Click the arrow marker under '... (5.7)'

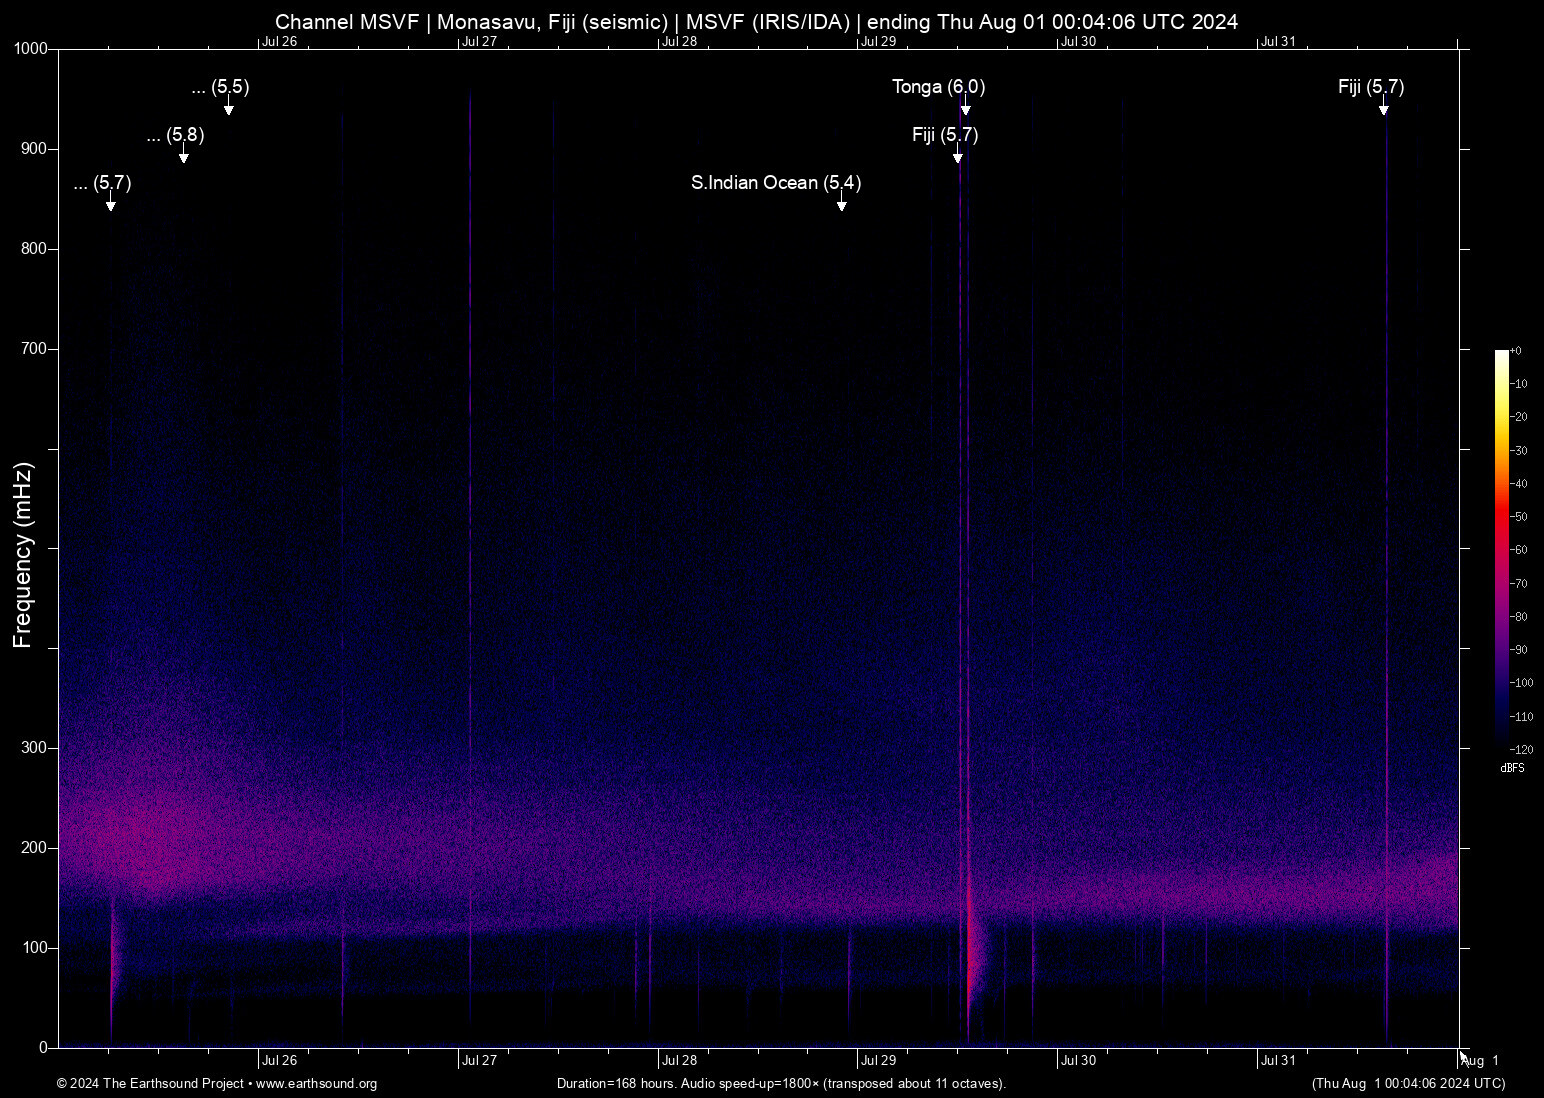pyautogui.click(x=111, y=202)
